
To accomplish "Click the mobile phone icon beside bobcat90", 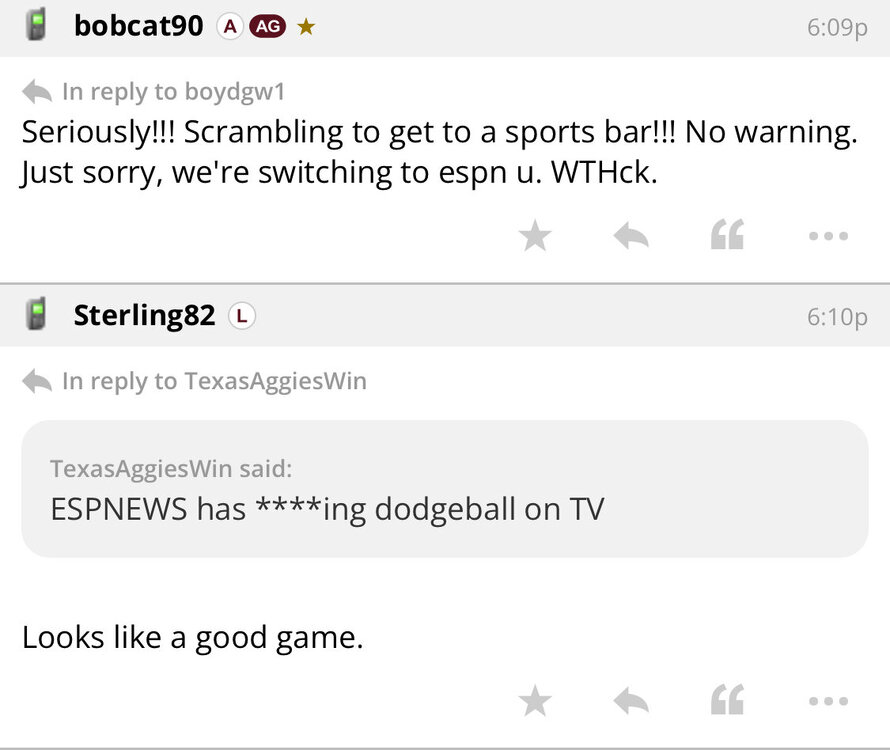I will coord(37,26).
